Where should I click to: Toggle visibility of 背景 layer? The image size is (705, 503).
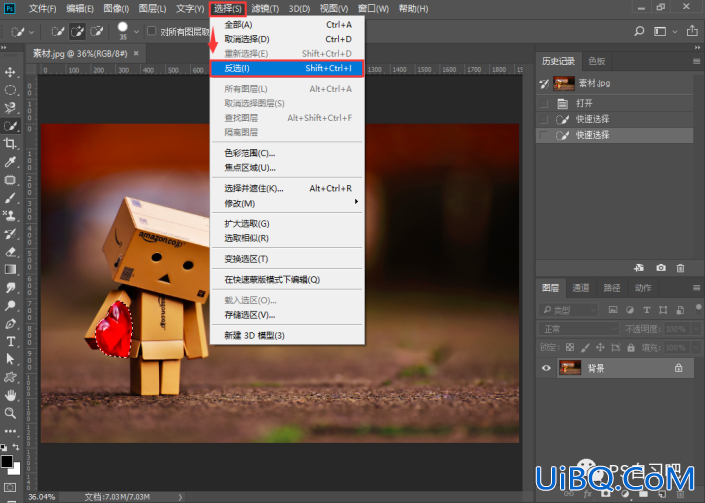(x=546, y=368)
